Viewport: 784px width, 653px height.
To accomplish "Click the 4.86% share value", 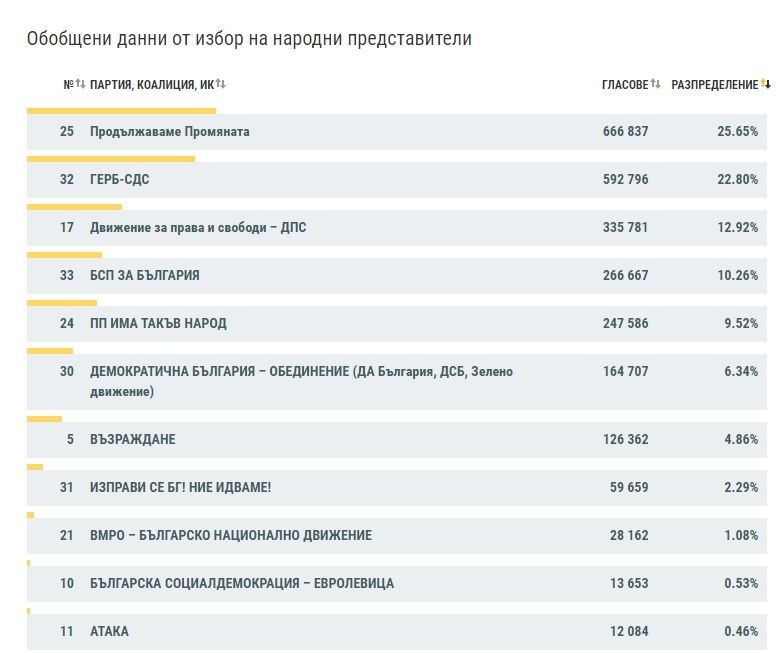I will pyautogui.click(x=741, y=440).
